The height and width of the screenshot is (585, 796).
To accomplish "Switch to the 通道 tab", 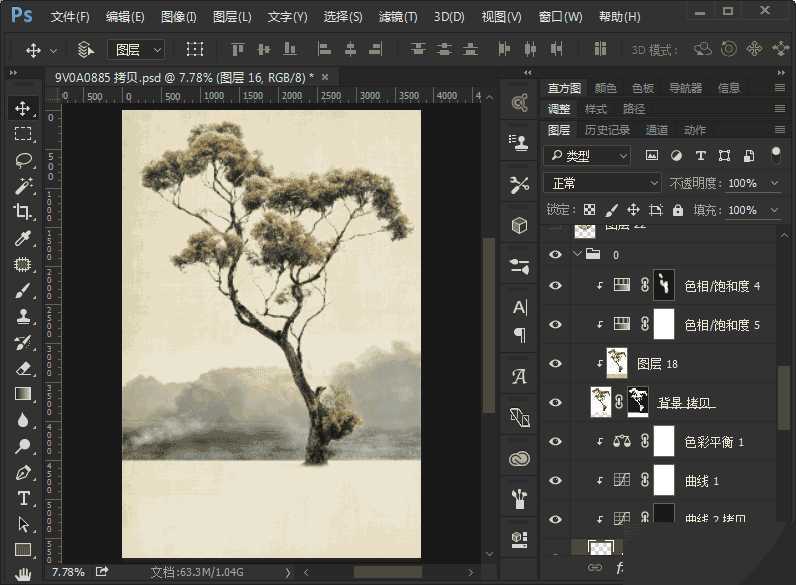I will click(657, 130).
